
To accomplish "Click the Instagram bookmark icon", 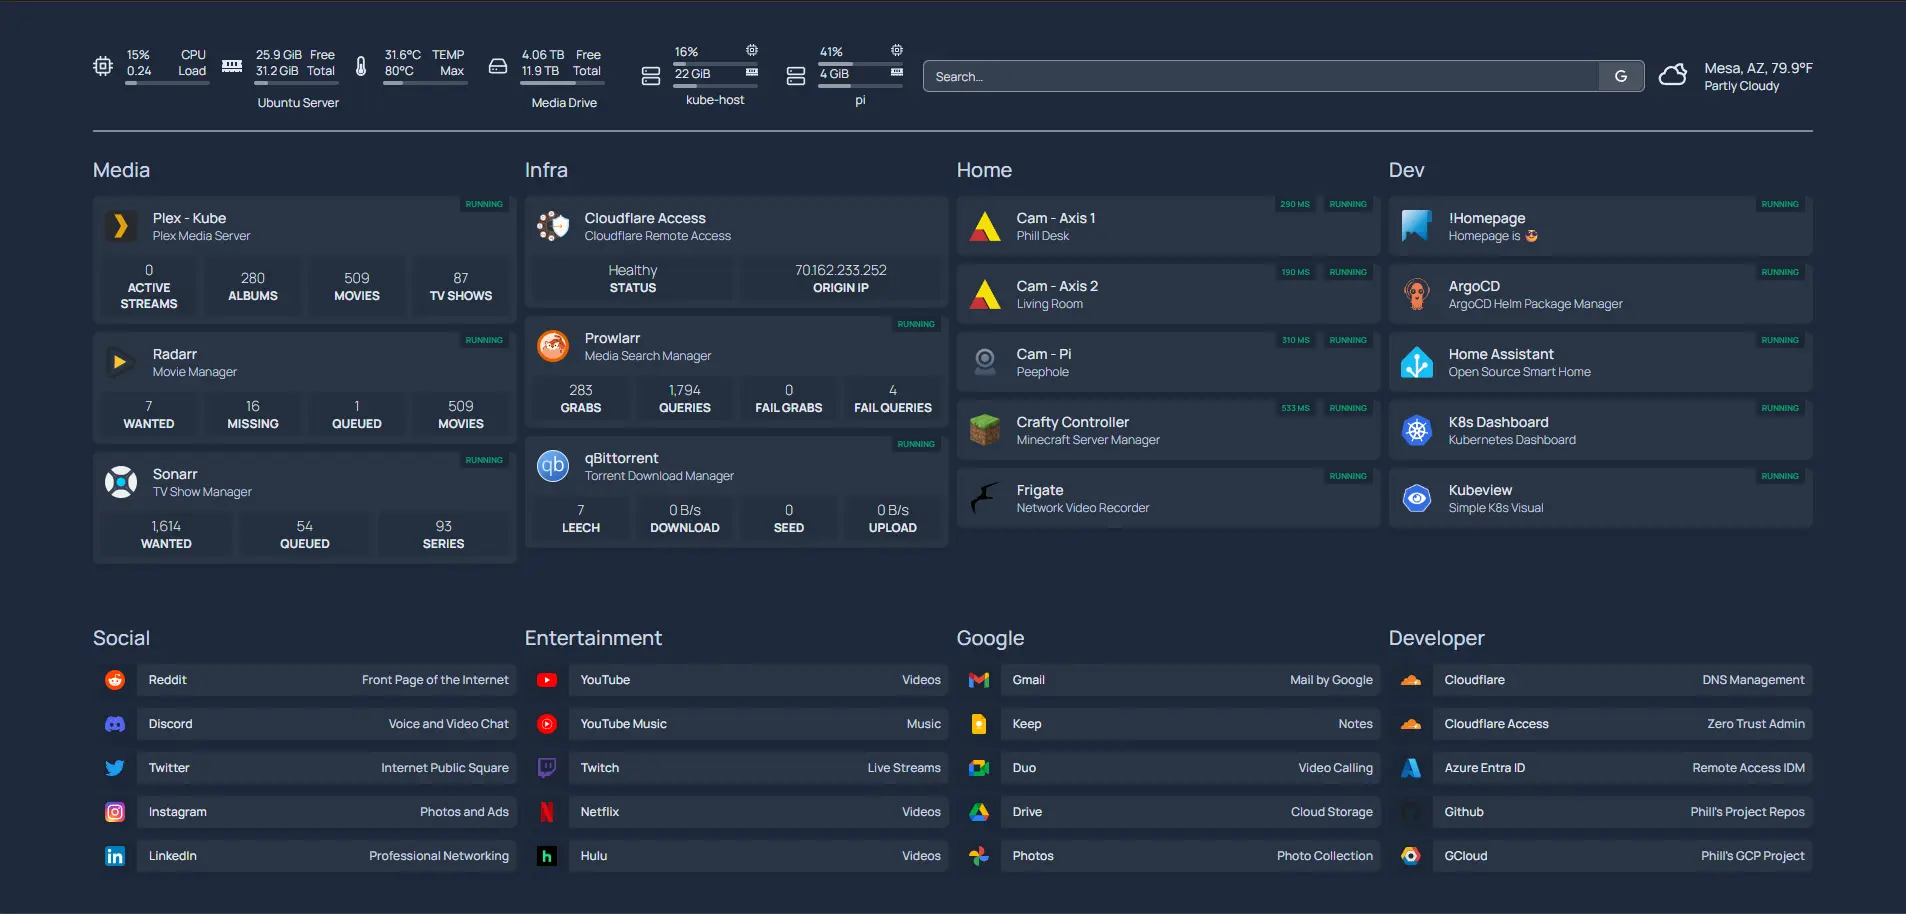I will coord(115,812).
